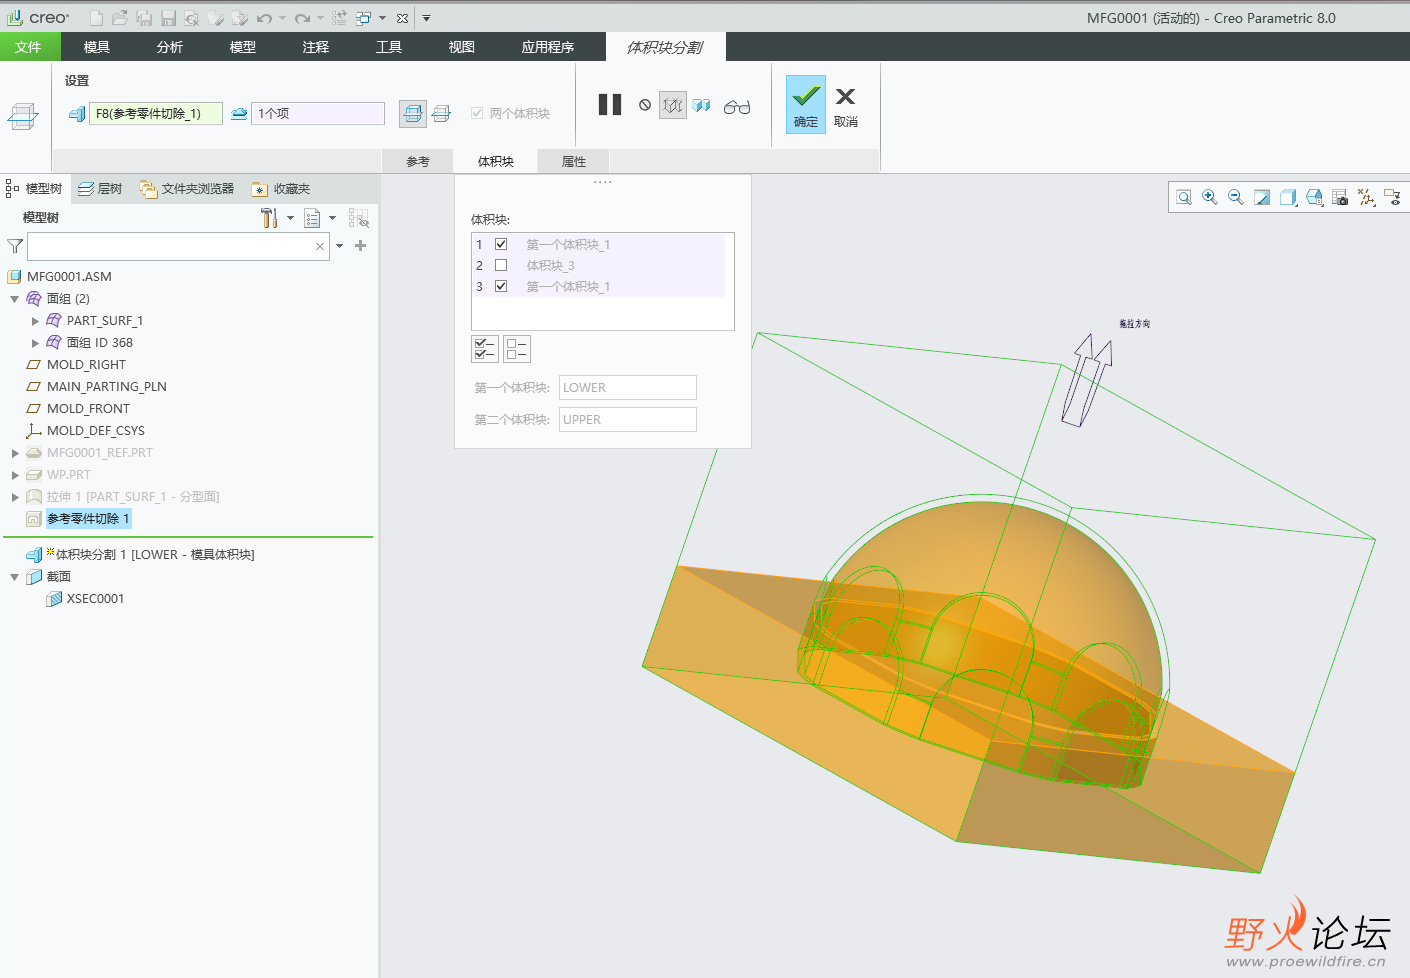Image resolution: width=1410 pixels, height=978 pixels.
Task: Check the 体积块_3 row checkbox
Action: click(501, 265)
